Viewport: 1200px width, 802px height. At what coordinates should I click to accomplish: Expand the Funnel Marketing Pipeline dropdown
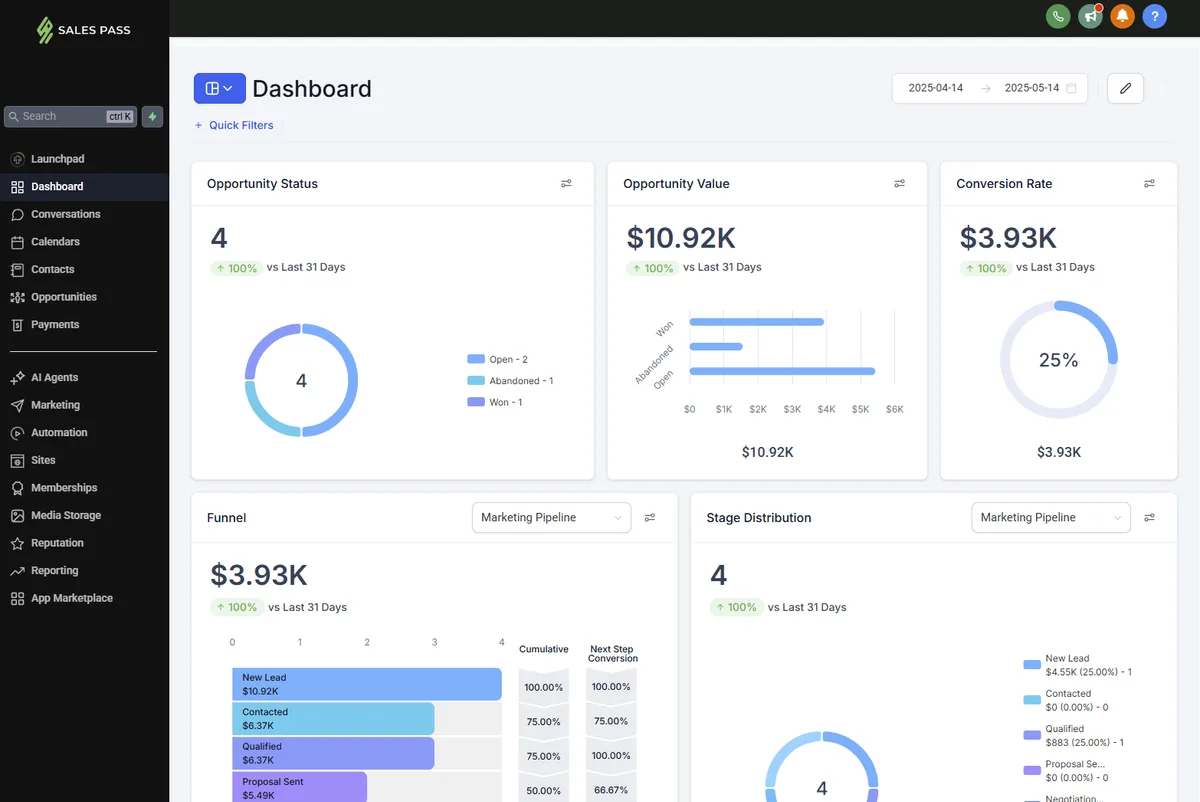[551, 518]
